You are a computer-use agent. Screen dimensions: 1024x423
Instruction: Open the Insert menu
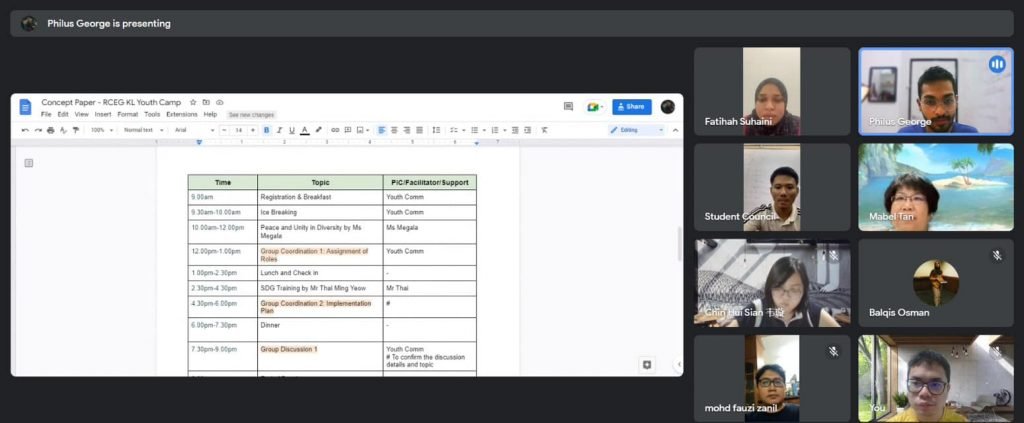[x=102, y=115]
